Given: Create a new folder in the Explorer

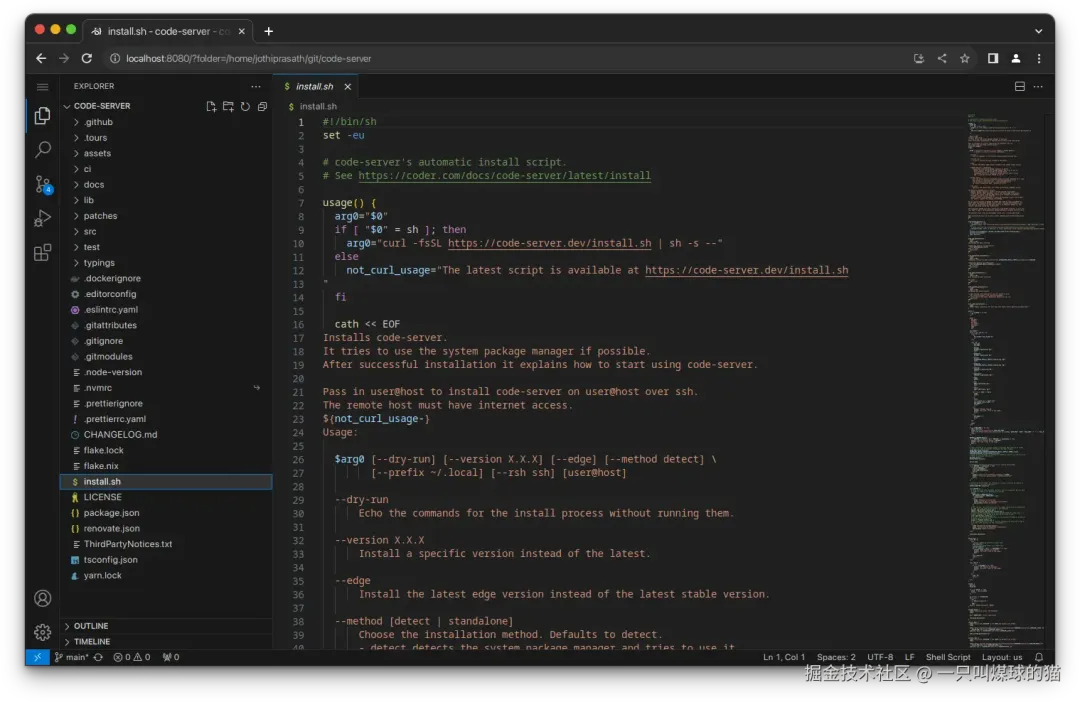Looking at the screenshot, I should (227, 105).
